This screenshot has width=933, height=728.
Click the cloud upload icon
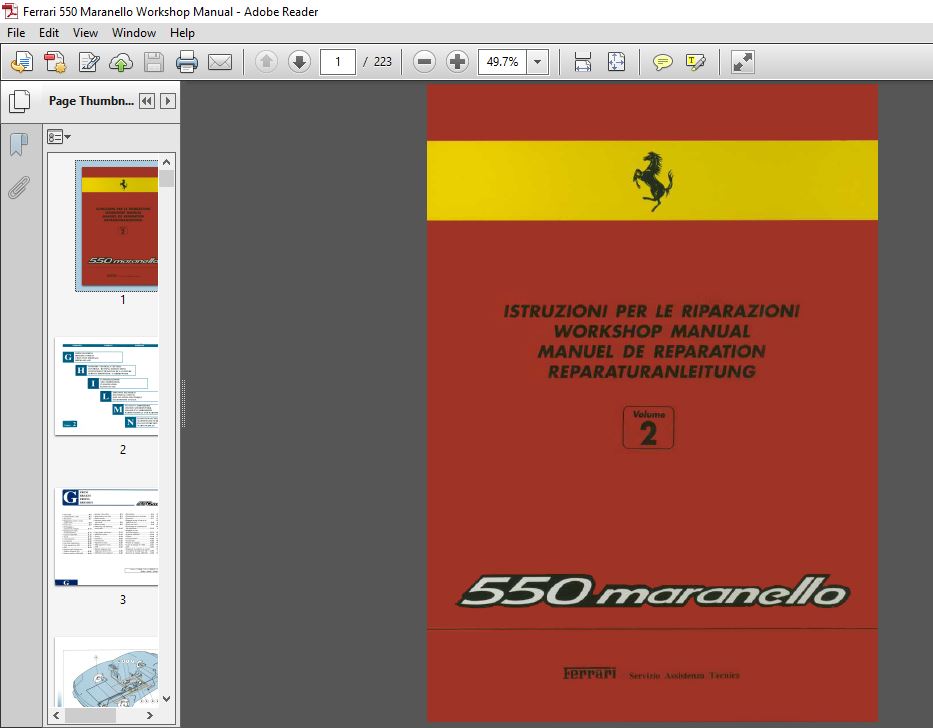tap(121, 62)
